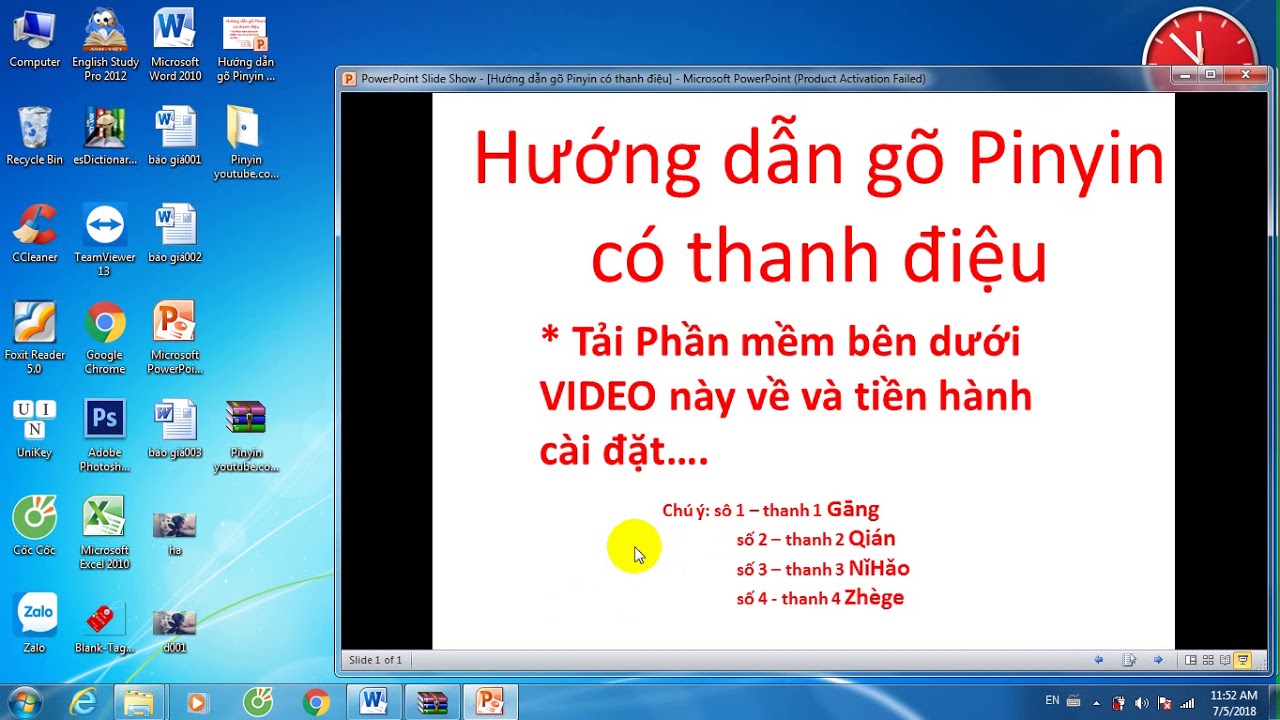Go to the previous slide arrow
Screen dimensions: 1280x720
(1099, 660)
